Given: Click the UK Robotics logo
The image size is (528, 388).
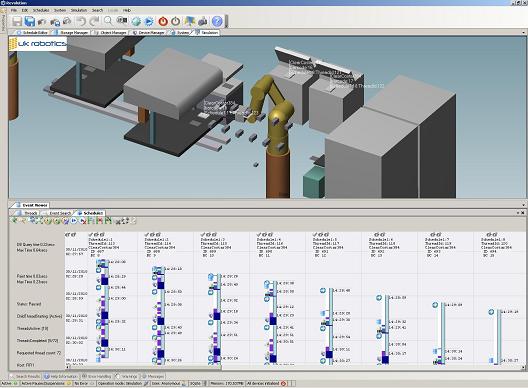Looking at the screenshot, I should [38, 44].
